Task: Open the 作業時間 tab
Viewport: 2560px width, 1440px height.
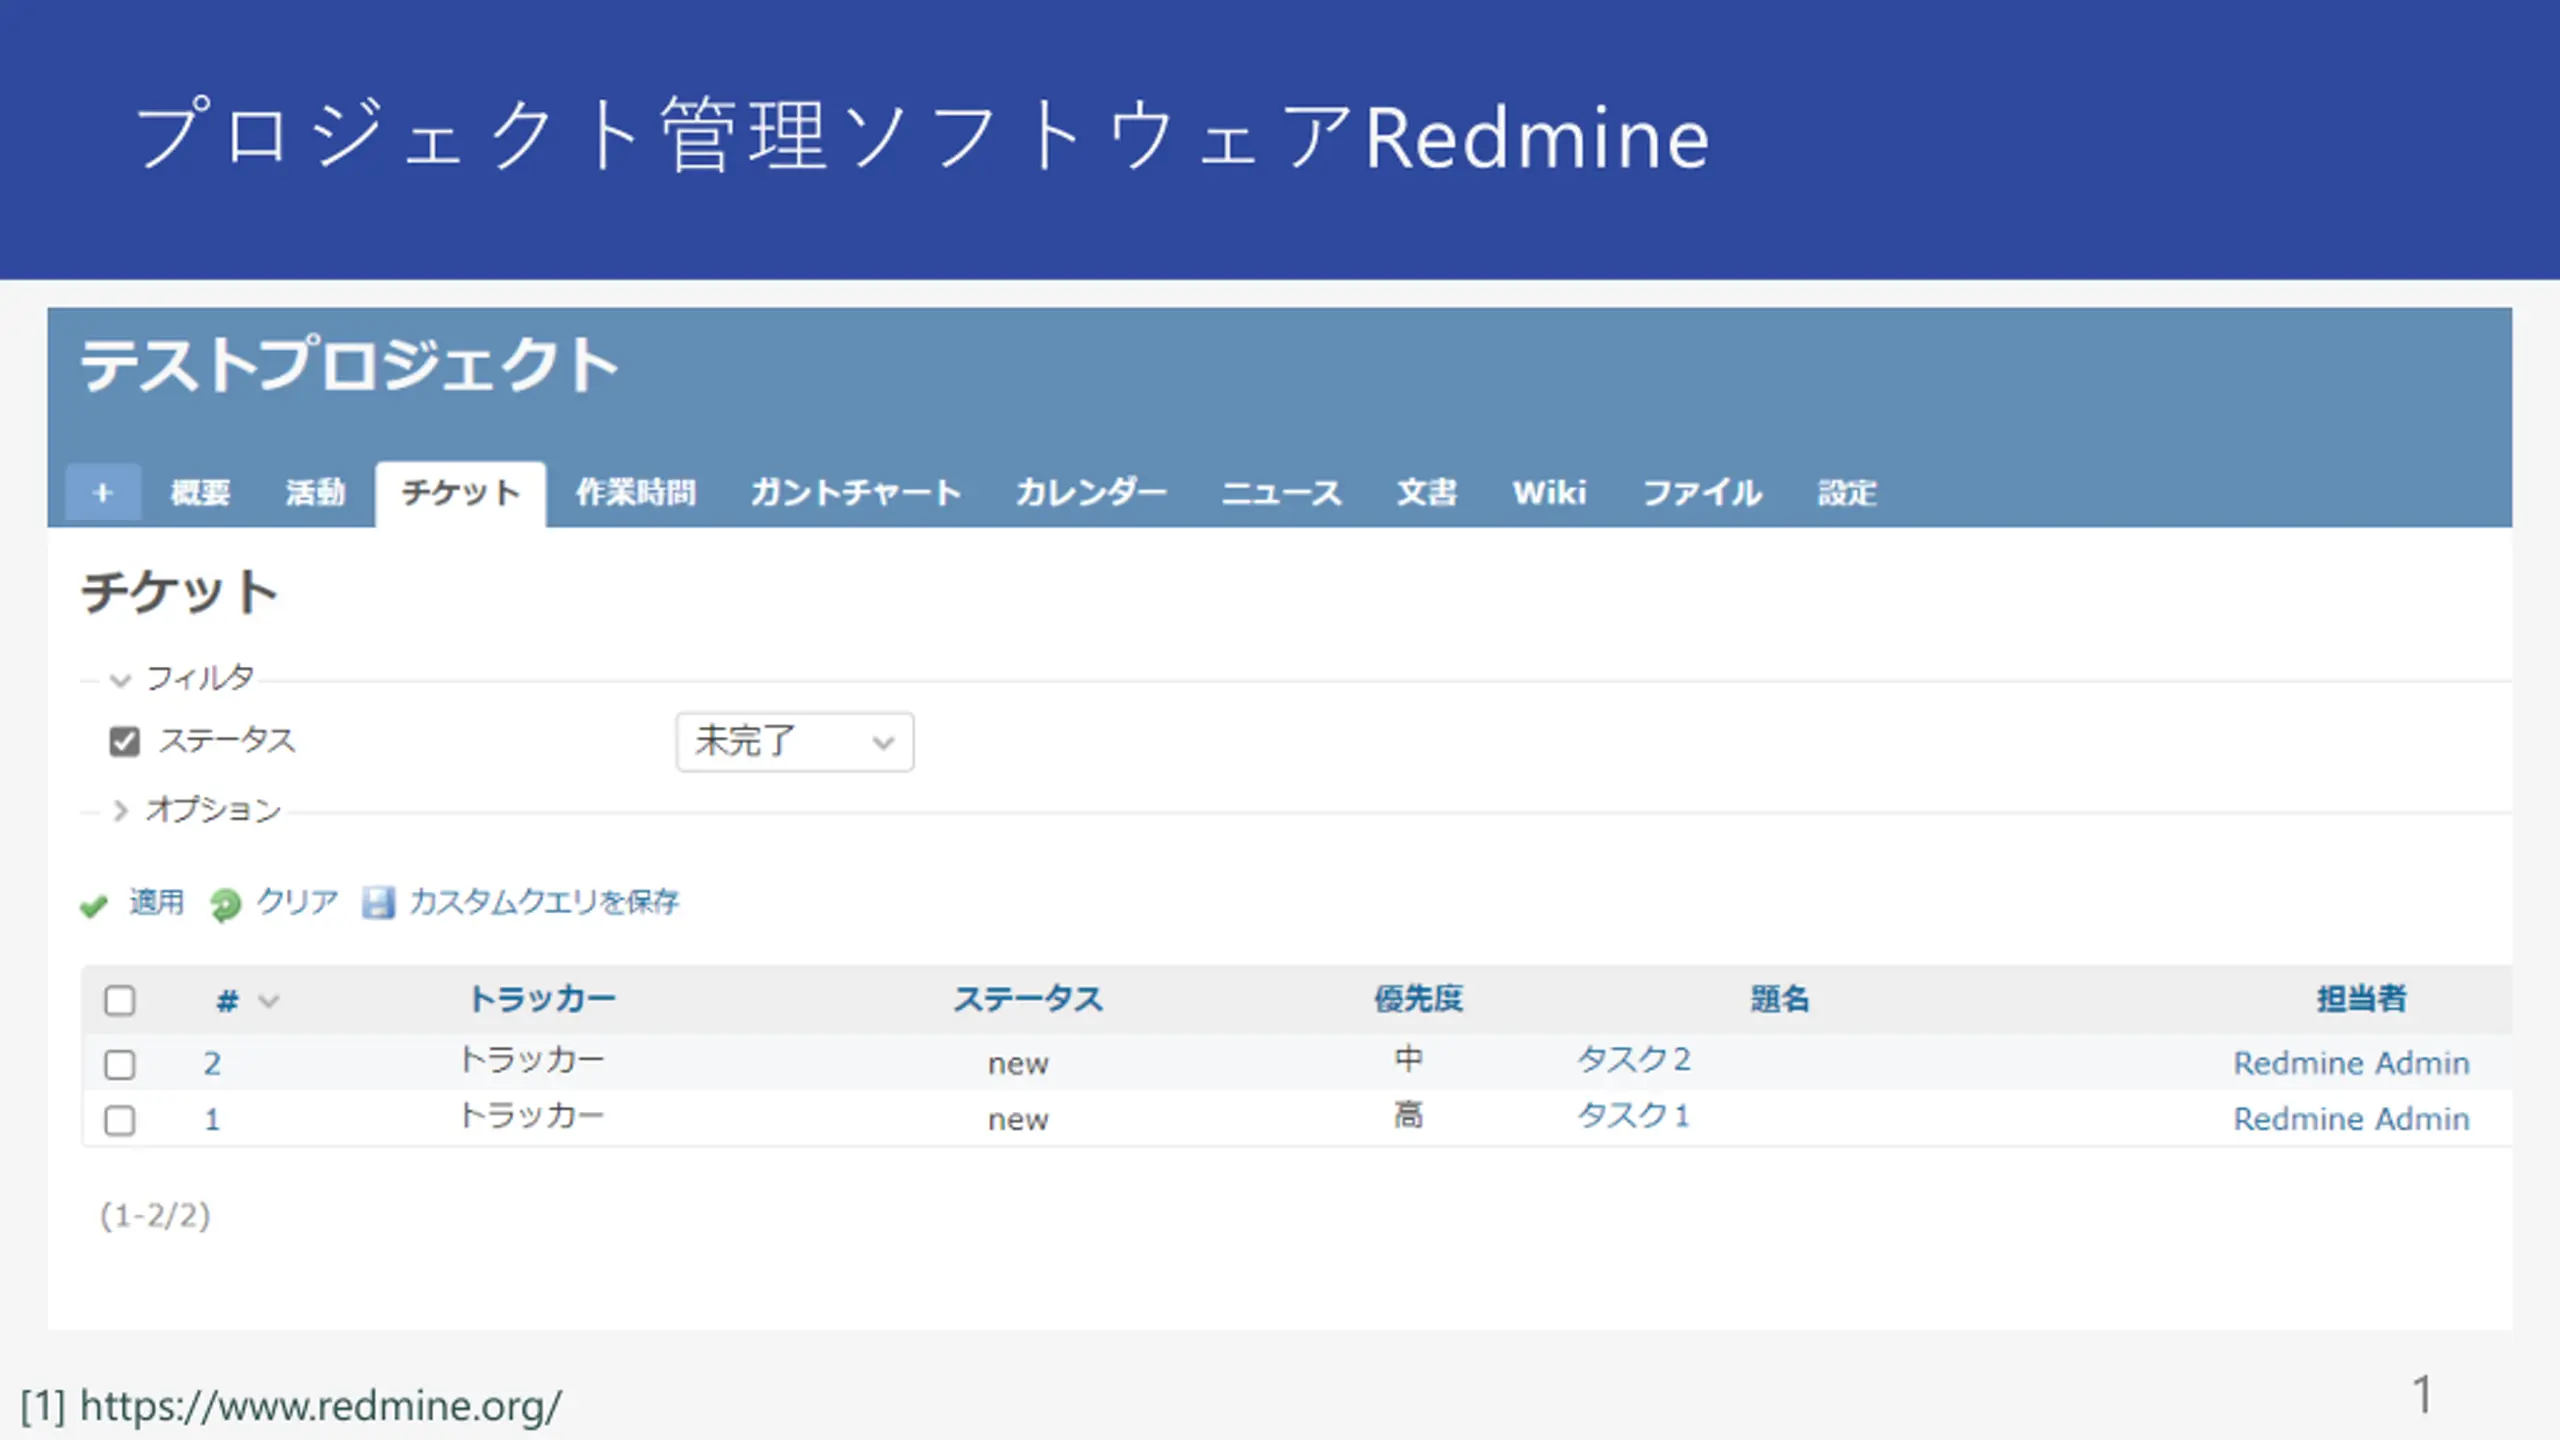Action: pos(636,493)
